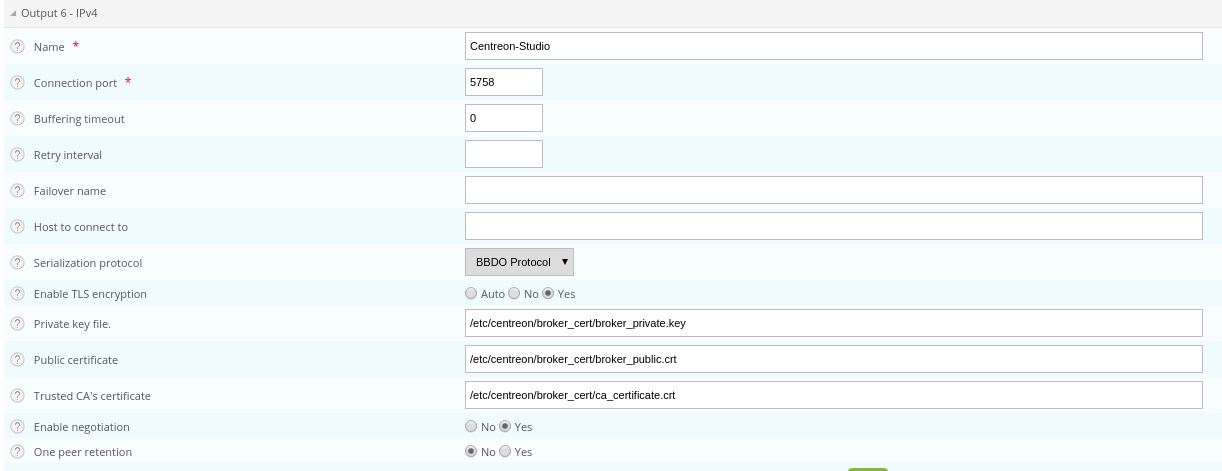Click the Connection port field
This screenshot has width=1222, height=471.
pos(504,82)
